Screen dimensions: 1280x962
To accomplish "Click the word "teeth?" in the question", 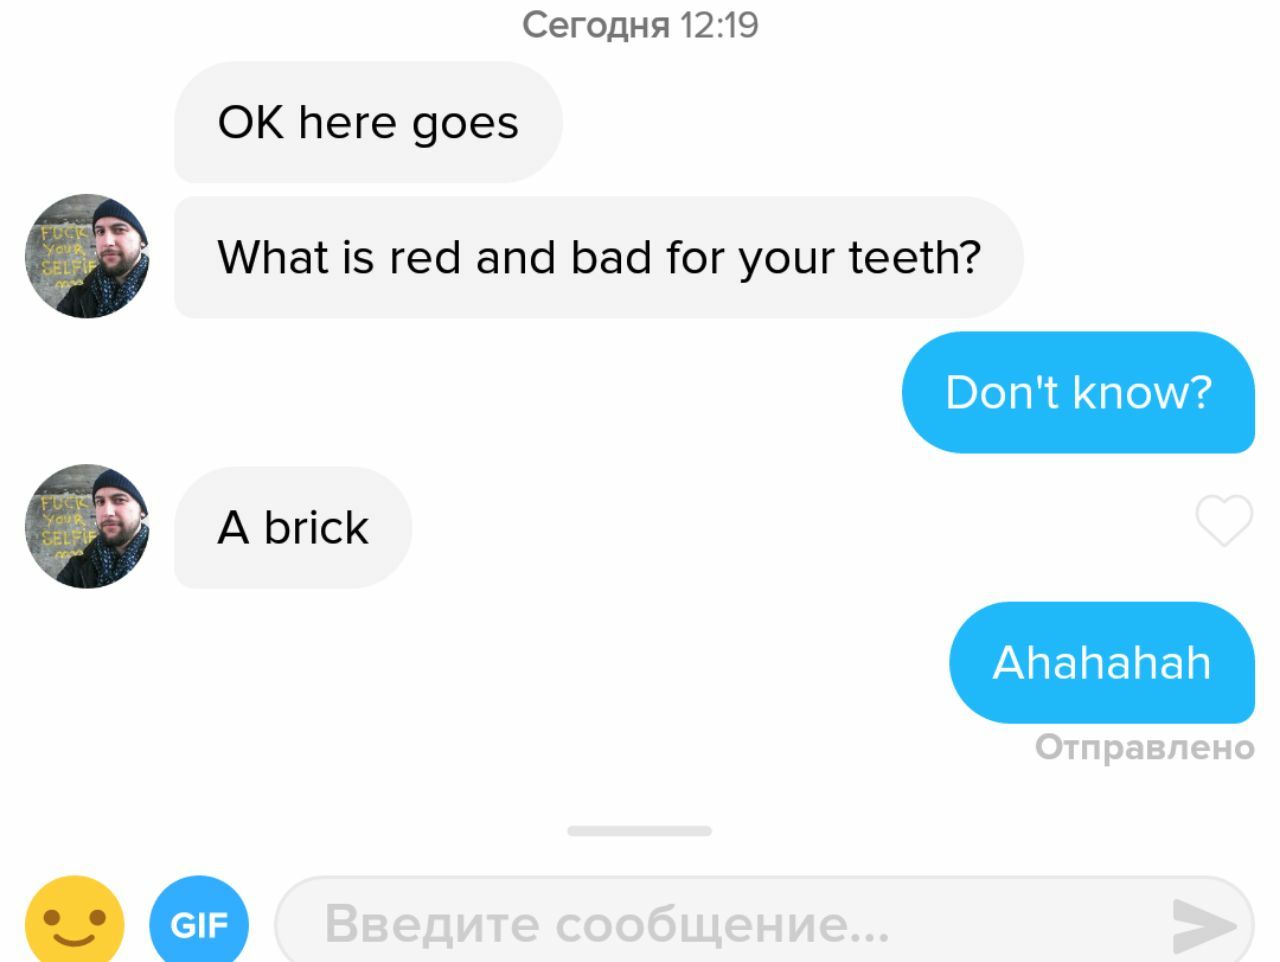I will (915, 257).
